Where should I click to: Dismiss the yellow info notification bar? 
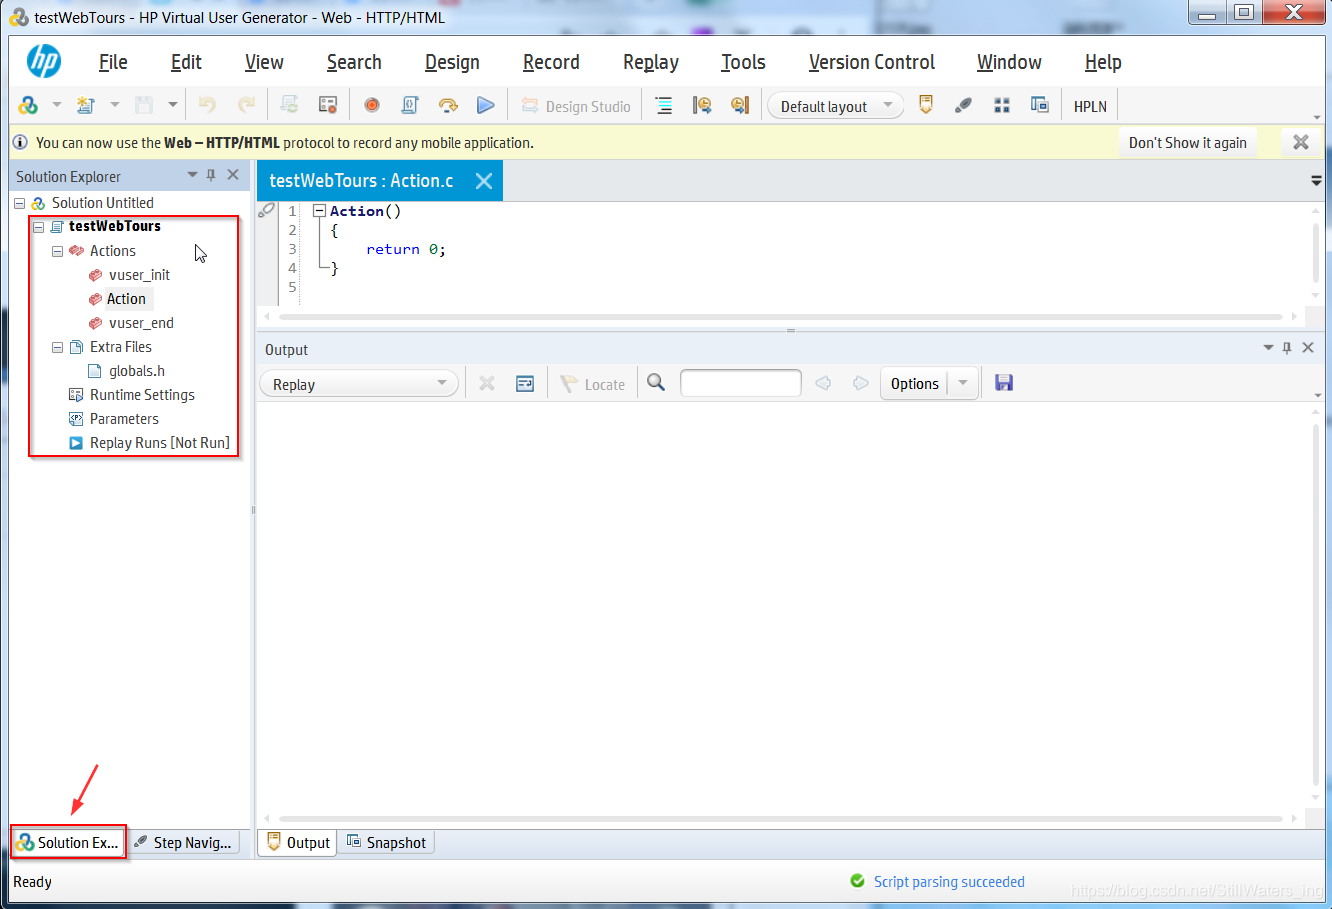[1301, 142]
